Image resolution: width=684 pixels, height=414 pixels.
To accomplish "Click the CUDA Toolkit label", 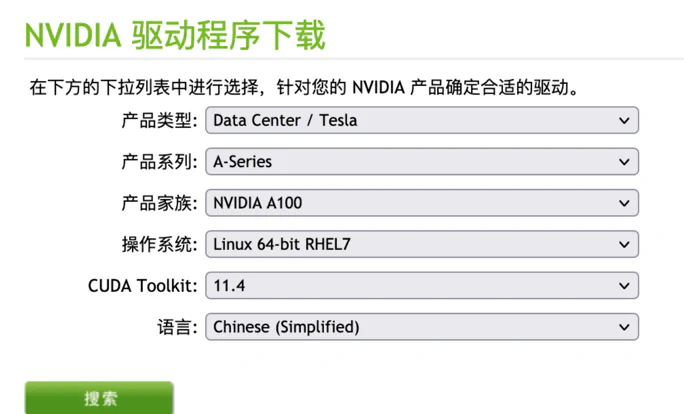I will (x=143, y=286).
